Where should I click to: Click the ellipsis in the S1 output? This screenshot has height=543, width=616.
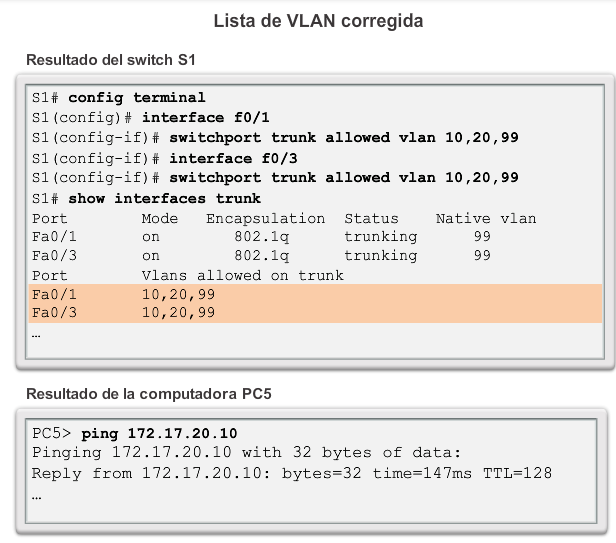(36, 336)
